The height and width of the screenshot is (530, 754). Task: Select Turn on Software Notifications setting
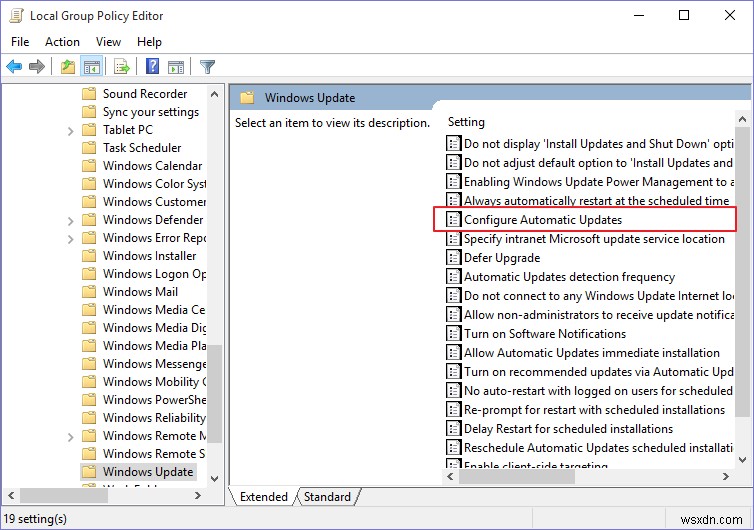click(545, 334)
